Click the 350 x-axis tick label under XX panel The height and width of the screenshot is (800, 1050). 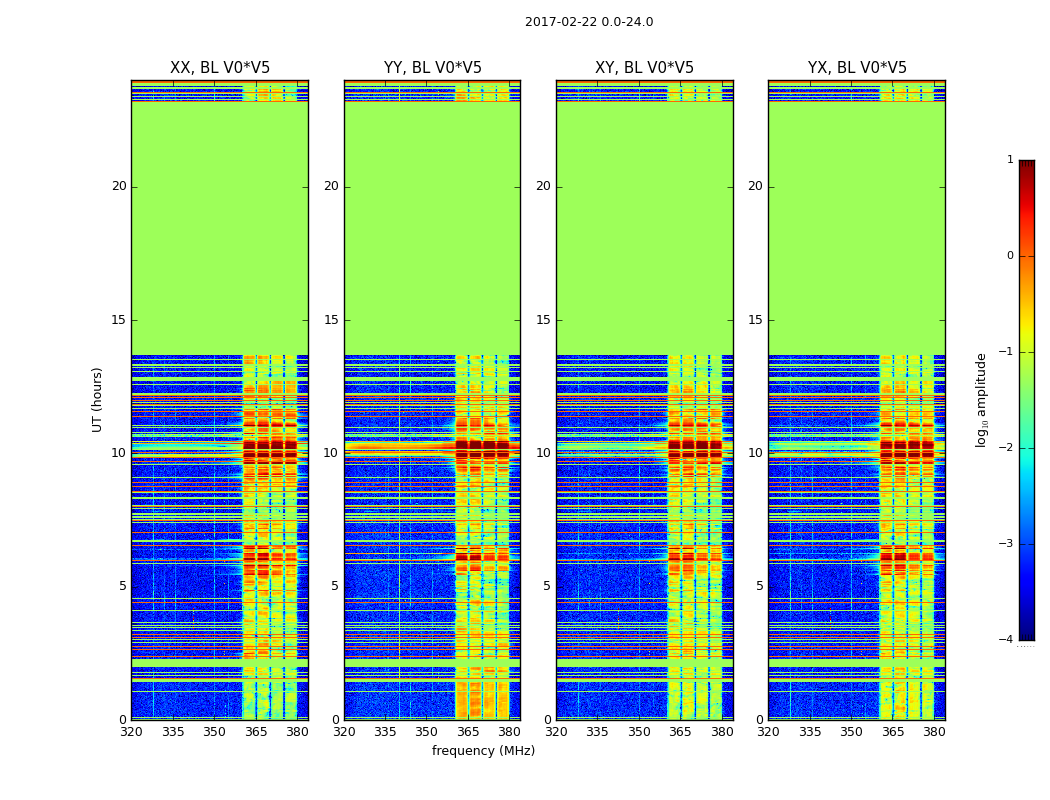click(x=214, y=732)
